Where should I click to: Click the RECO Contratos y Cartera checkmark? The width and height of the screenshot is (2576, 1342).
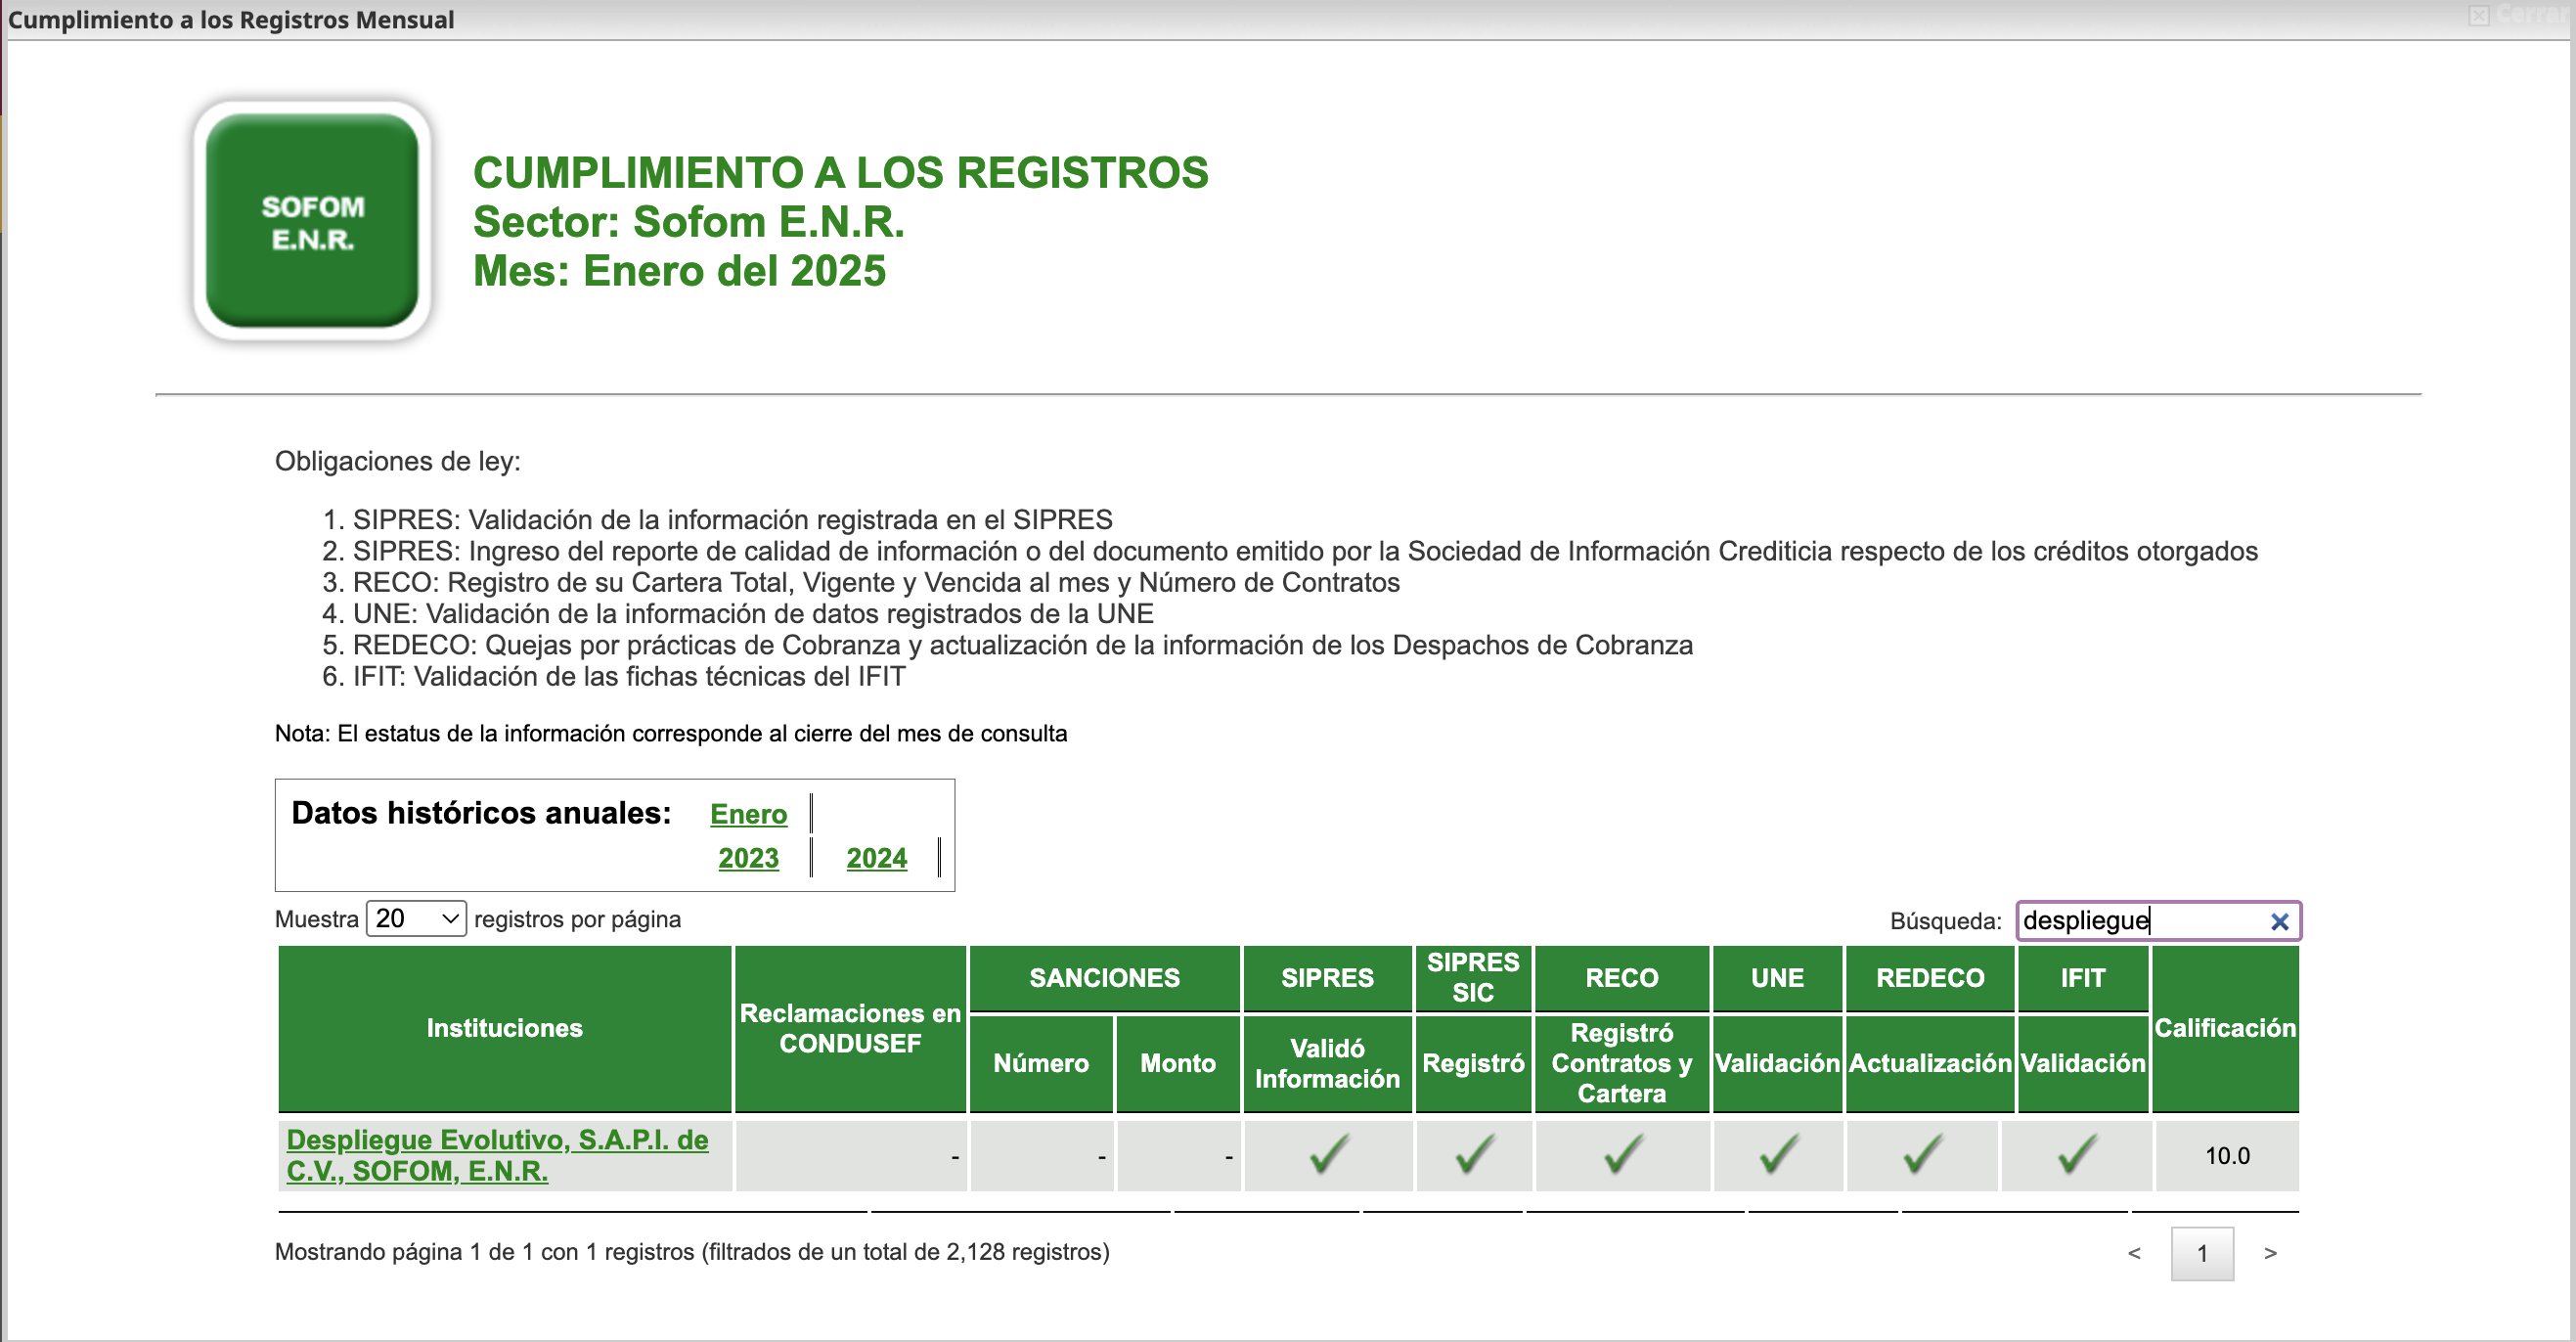coord(1623,1153)
